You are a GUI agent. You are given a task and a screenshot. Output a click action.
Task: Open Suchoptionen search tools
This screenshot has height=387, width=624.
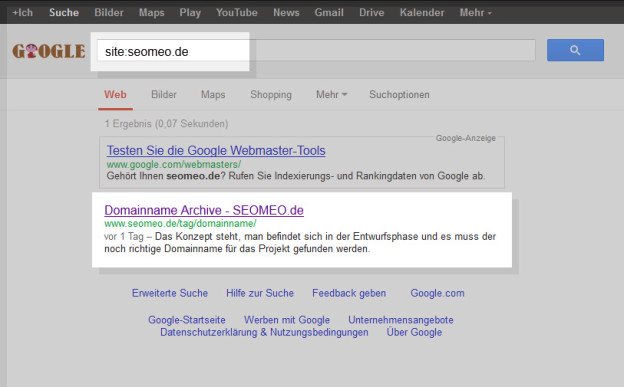click(399, 95)
